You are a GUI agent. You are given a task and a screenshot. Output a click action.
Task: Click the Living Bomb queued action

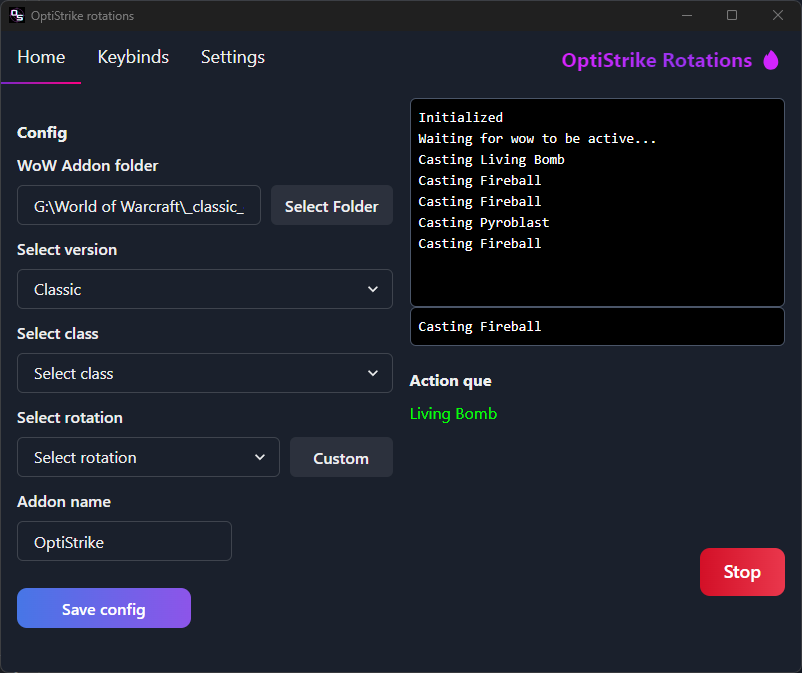(x=453, y=413)
